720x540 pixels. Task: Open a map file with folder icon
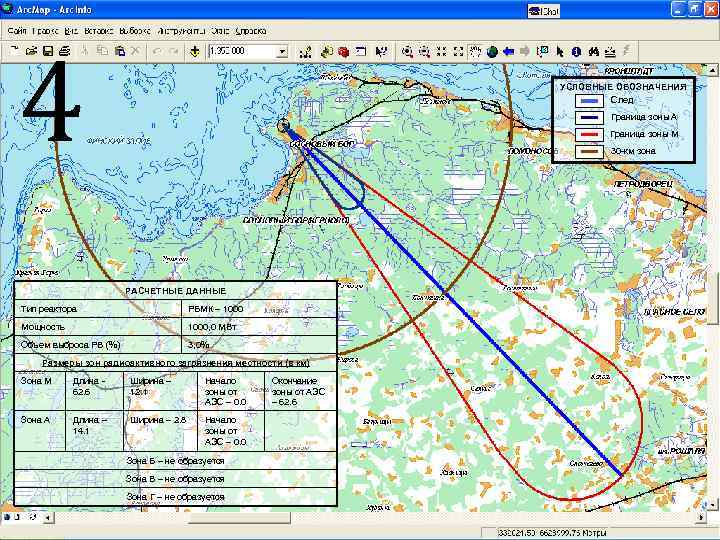31,51
